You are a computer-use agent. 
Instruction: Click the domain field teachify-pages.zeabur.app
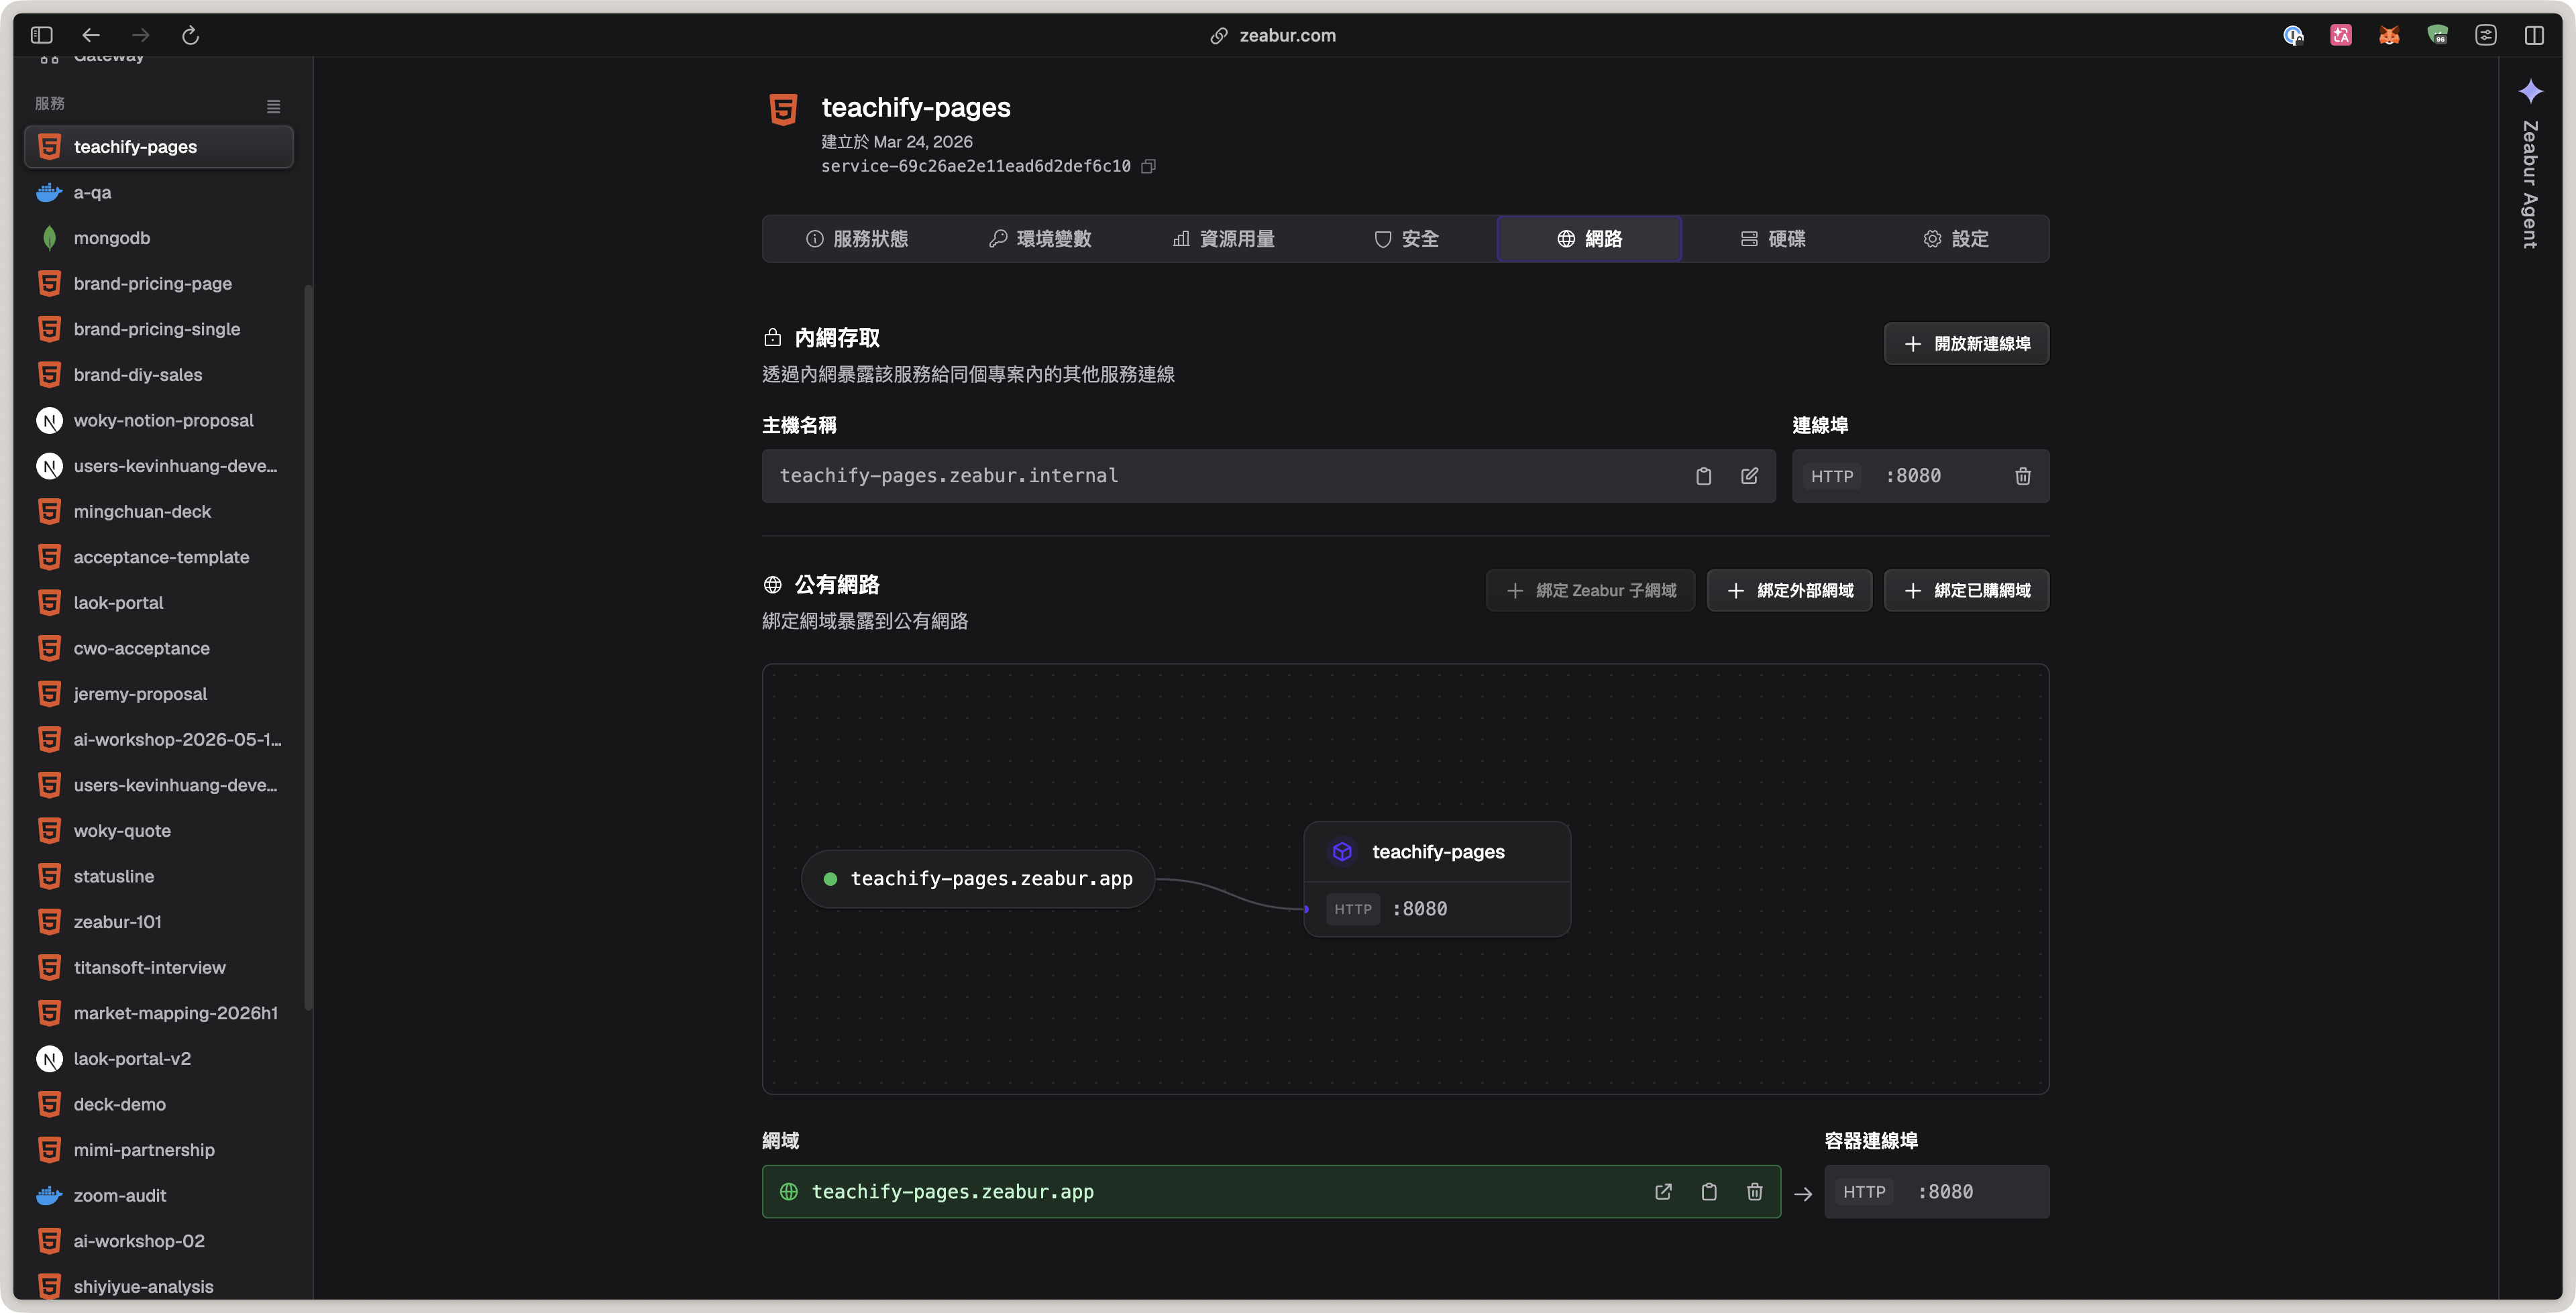(x=1271, y=1191)
